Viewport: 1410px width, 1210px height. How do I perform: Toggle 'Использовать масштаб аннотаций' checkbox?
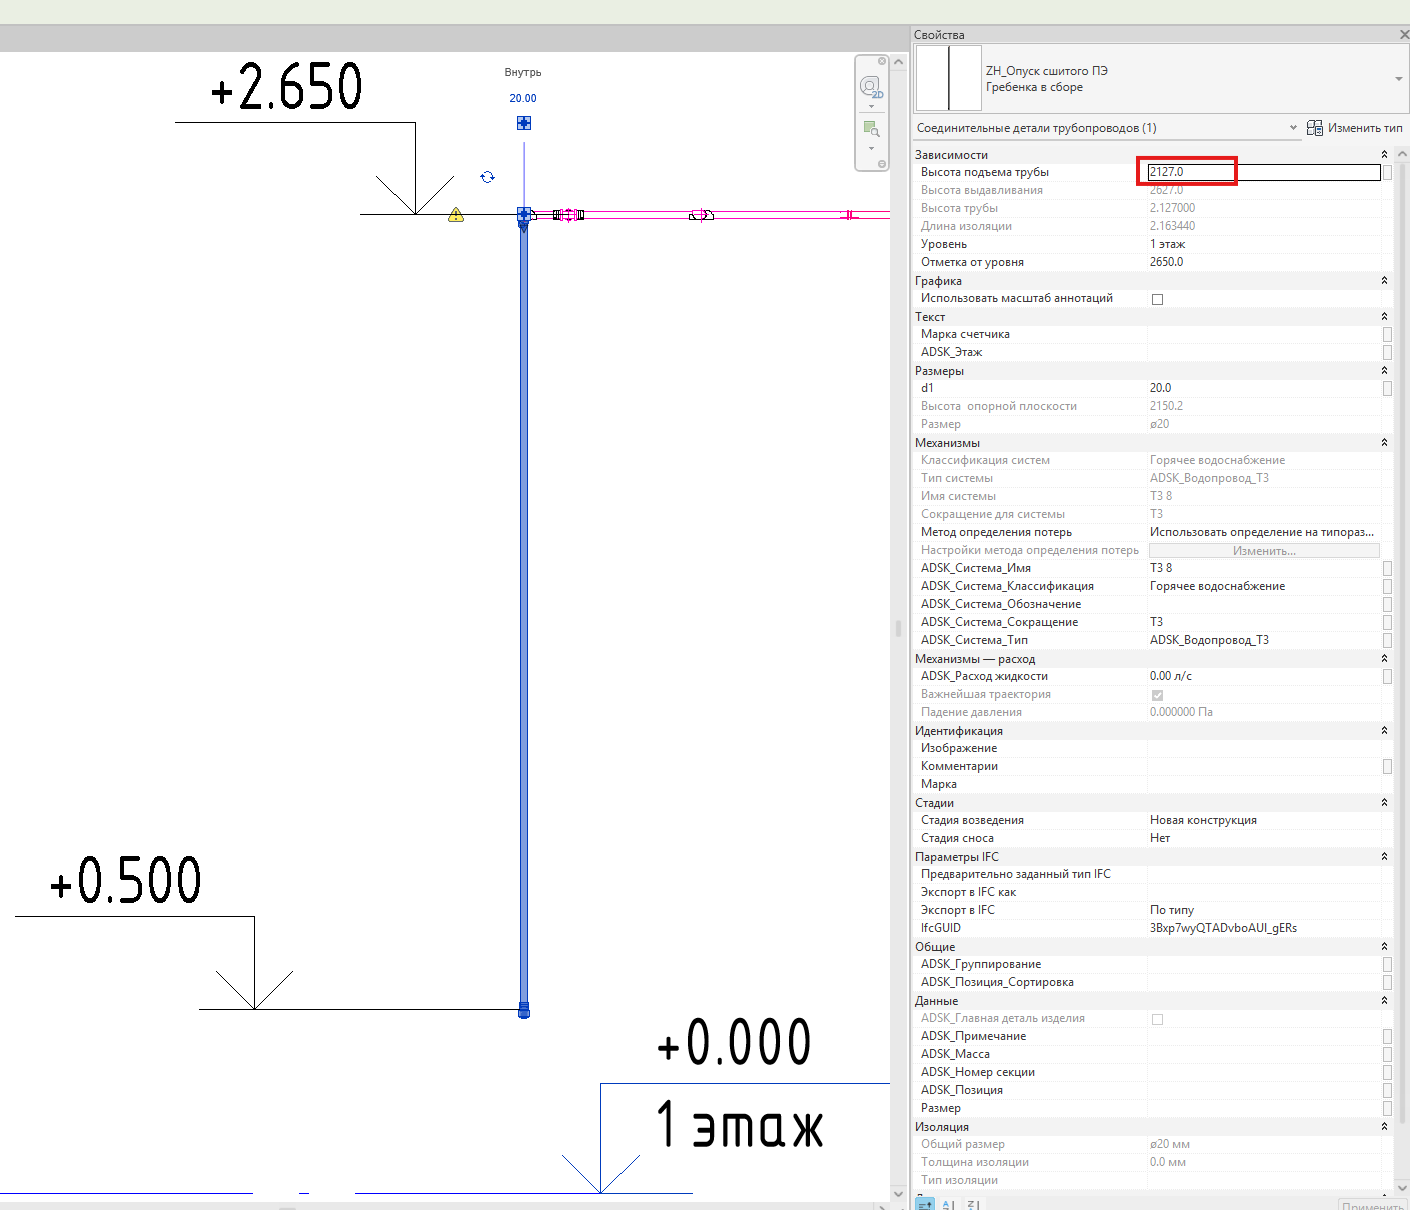click(1158, 299)
